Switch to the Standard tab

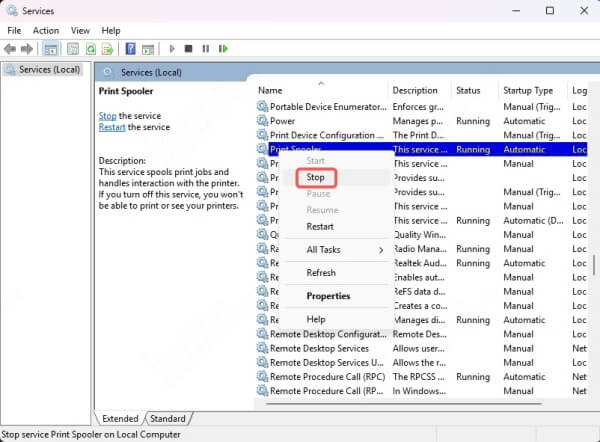(168, 419)
